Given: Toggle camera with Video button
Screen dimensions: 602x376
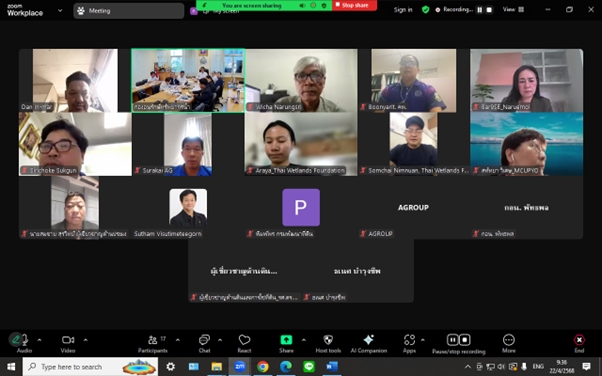Looking at the screenshot, I should pos(68,344).
